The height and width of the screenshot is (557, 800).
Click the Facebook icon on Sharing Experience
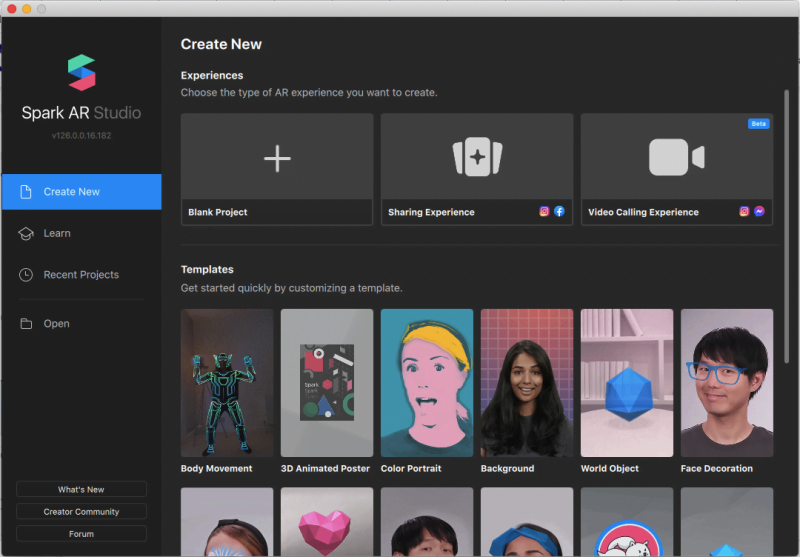pyautogui.click(x=559, y=212)
